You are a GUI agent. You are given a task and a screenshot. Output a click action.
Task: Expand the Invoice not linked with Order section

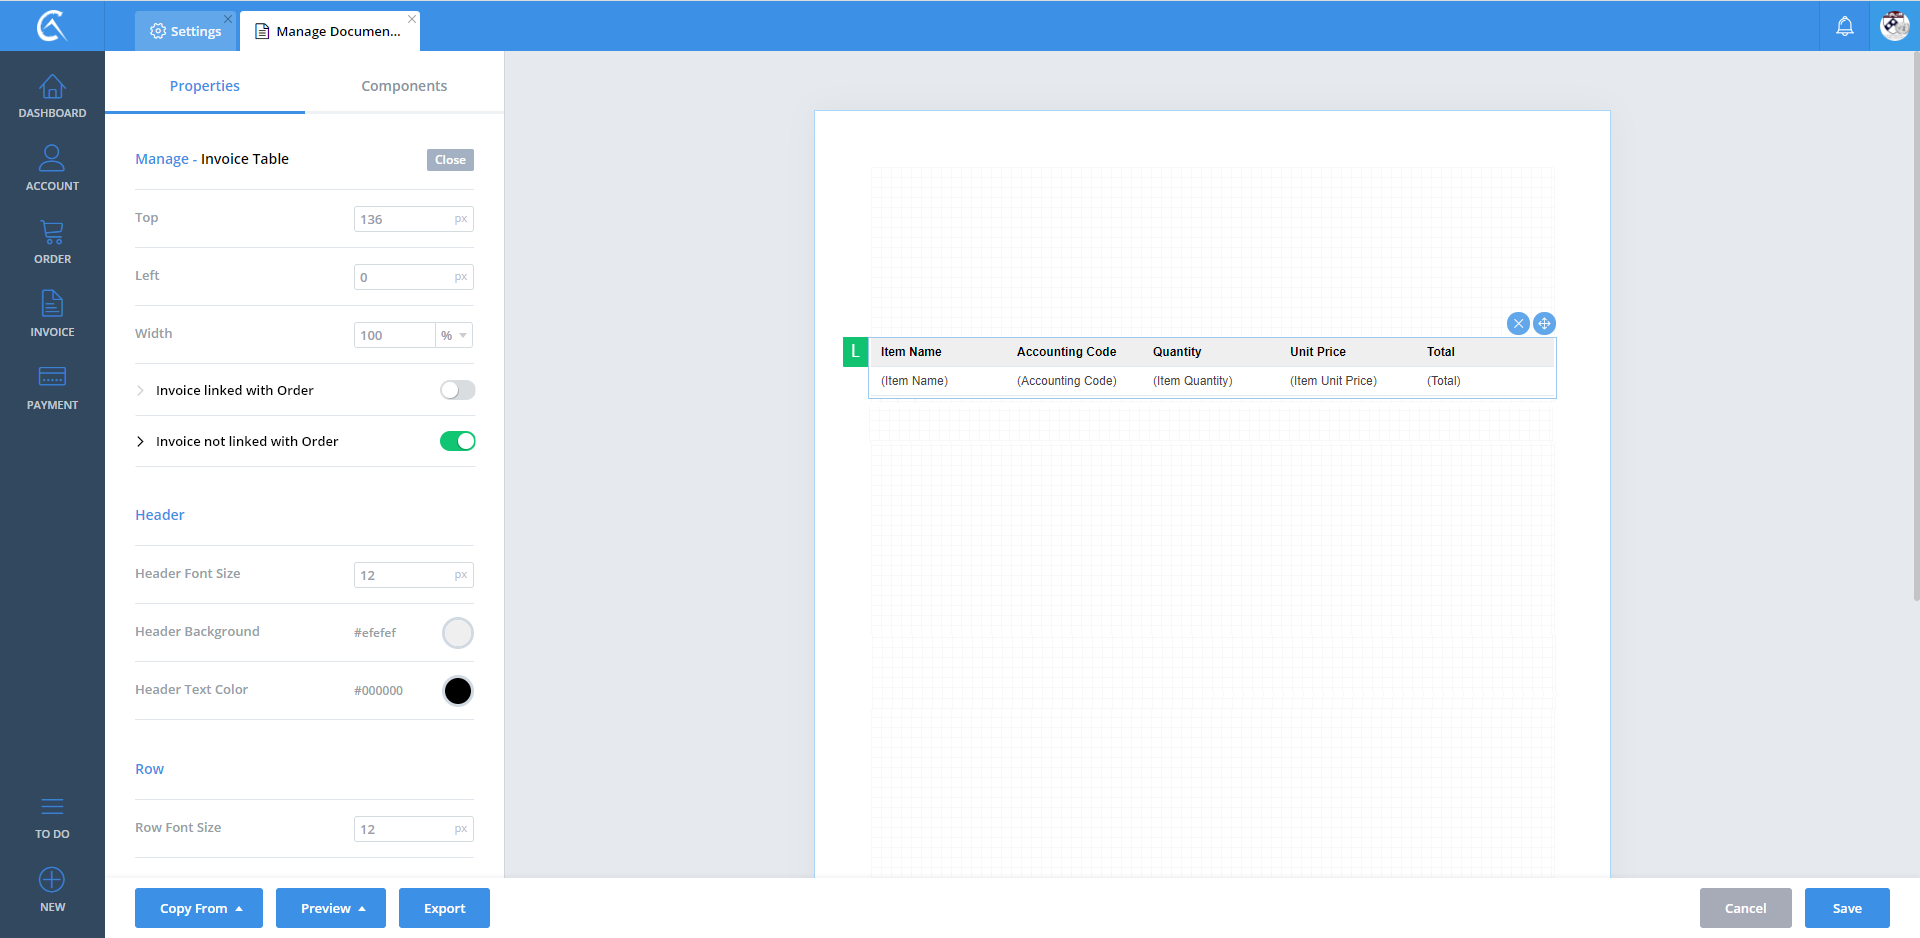click(x=141, y=441)
